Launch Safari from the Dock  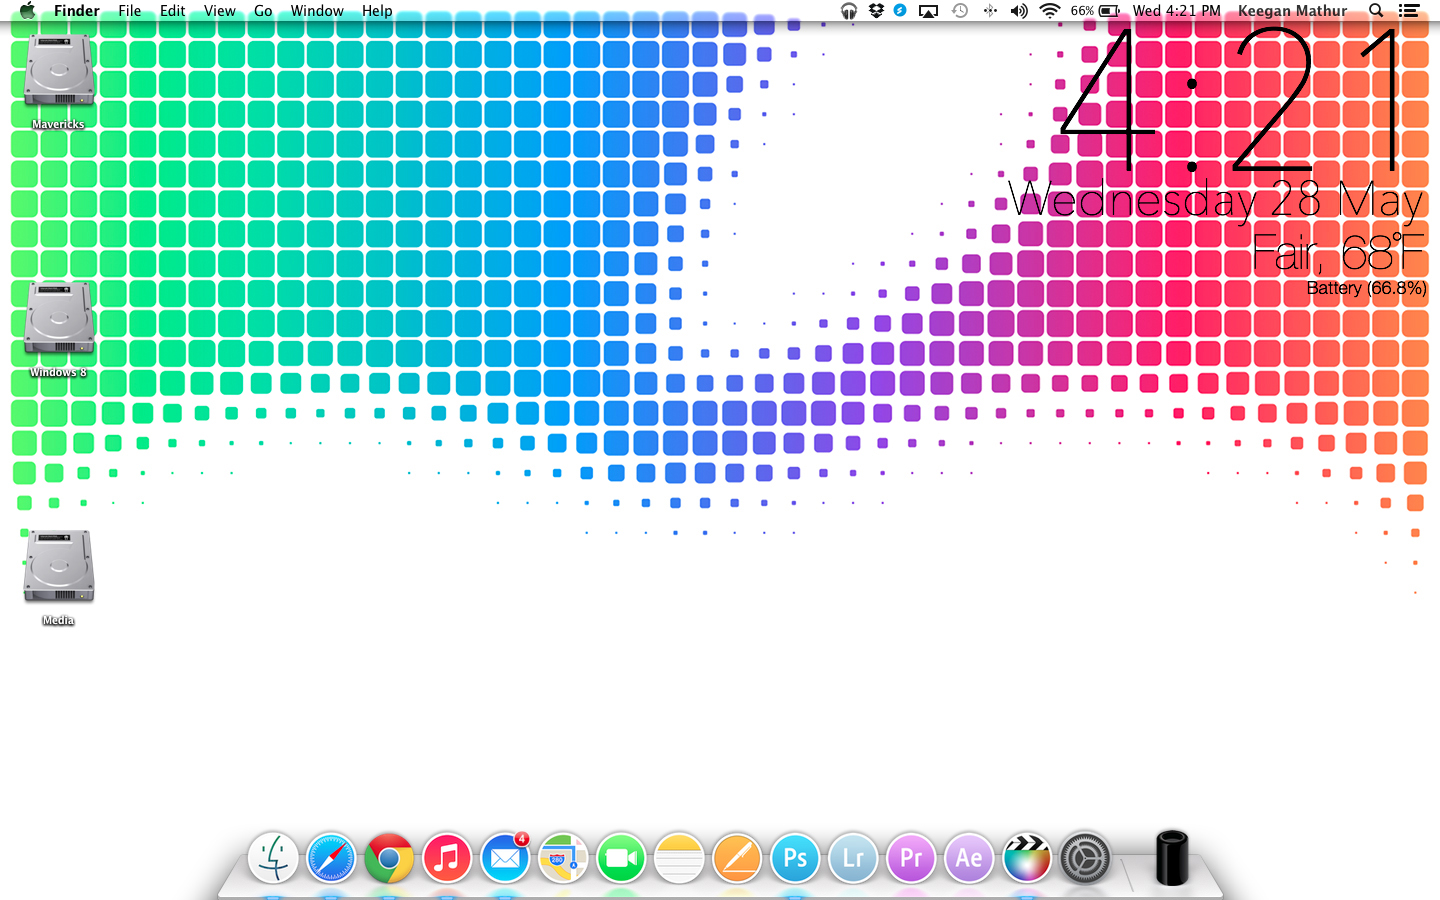point(331,858)
